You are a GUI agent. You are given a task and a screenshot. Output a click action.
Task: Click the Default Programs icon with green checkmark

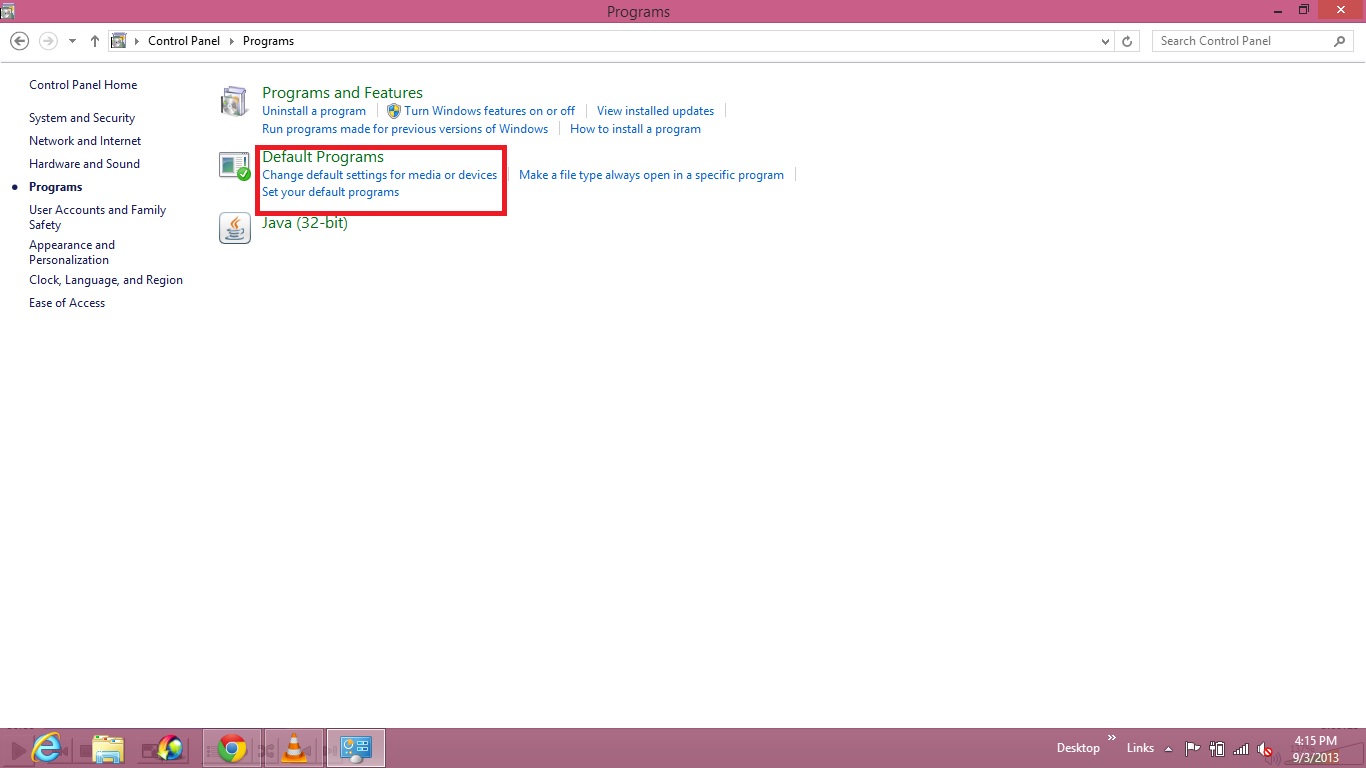coord(234,166)
